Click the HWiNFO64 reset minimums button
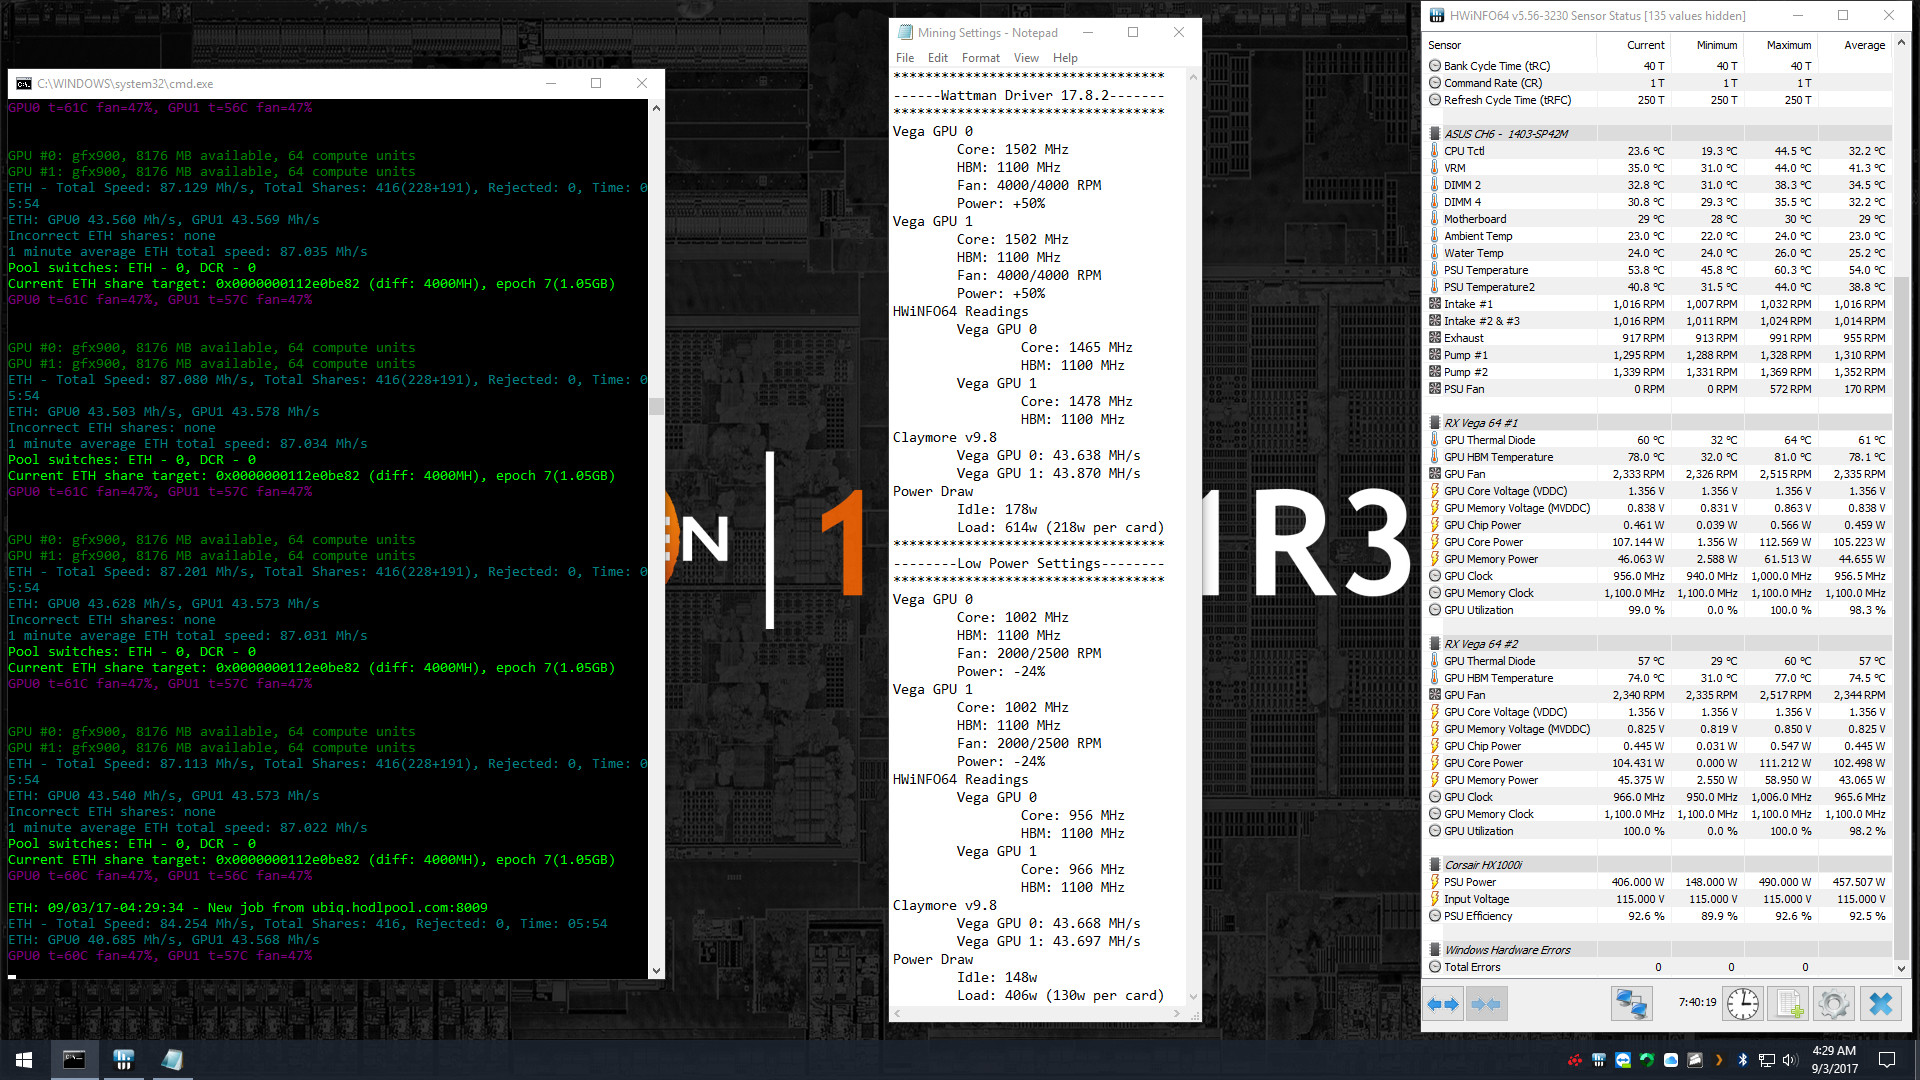The height and width of the screenshot is (1080, 1920). click(x=1486, y=1004)
